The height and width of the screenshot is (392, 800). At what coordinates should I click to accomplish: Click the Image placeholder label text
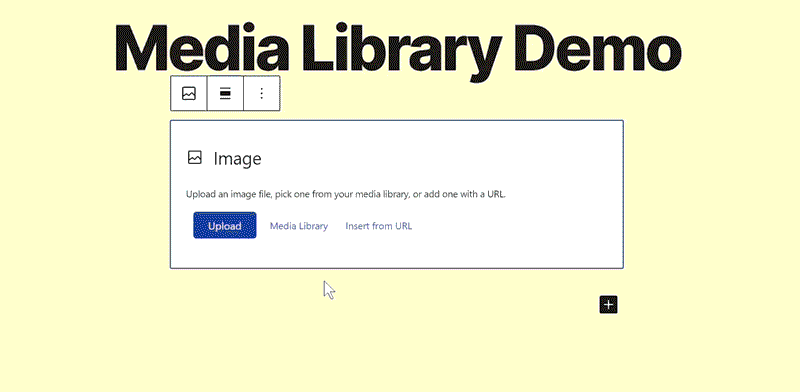tap(237, 158)
